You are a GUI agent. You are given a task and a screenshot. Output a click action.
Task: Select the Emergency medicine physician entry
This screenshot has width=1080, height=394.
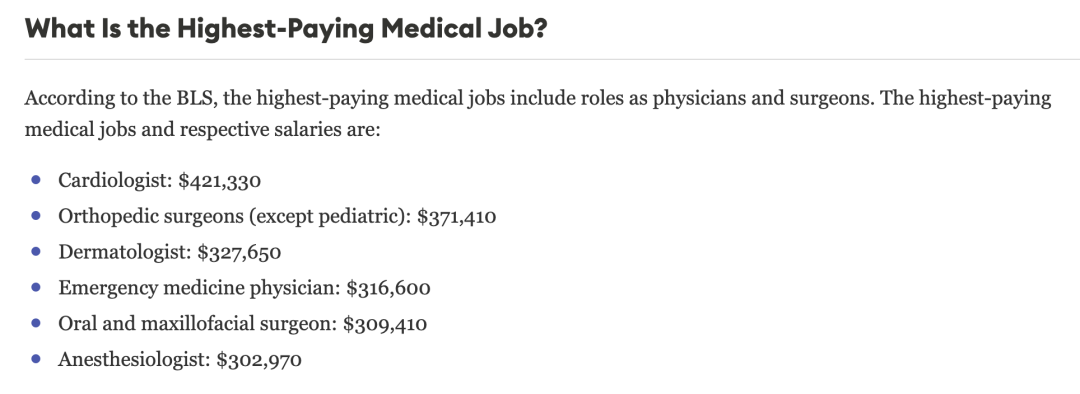pyautogui.click(x=245, y=288)
